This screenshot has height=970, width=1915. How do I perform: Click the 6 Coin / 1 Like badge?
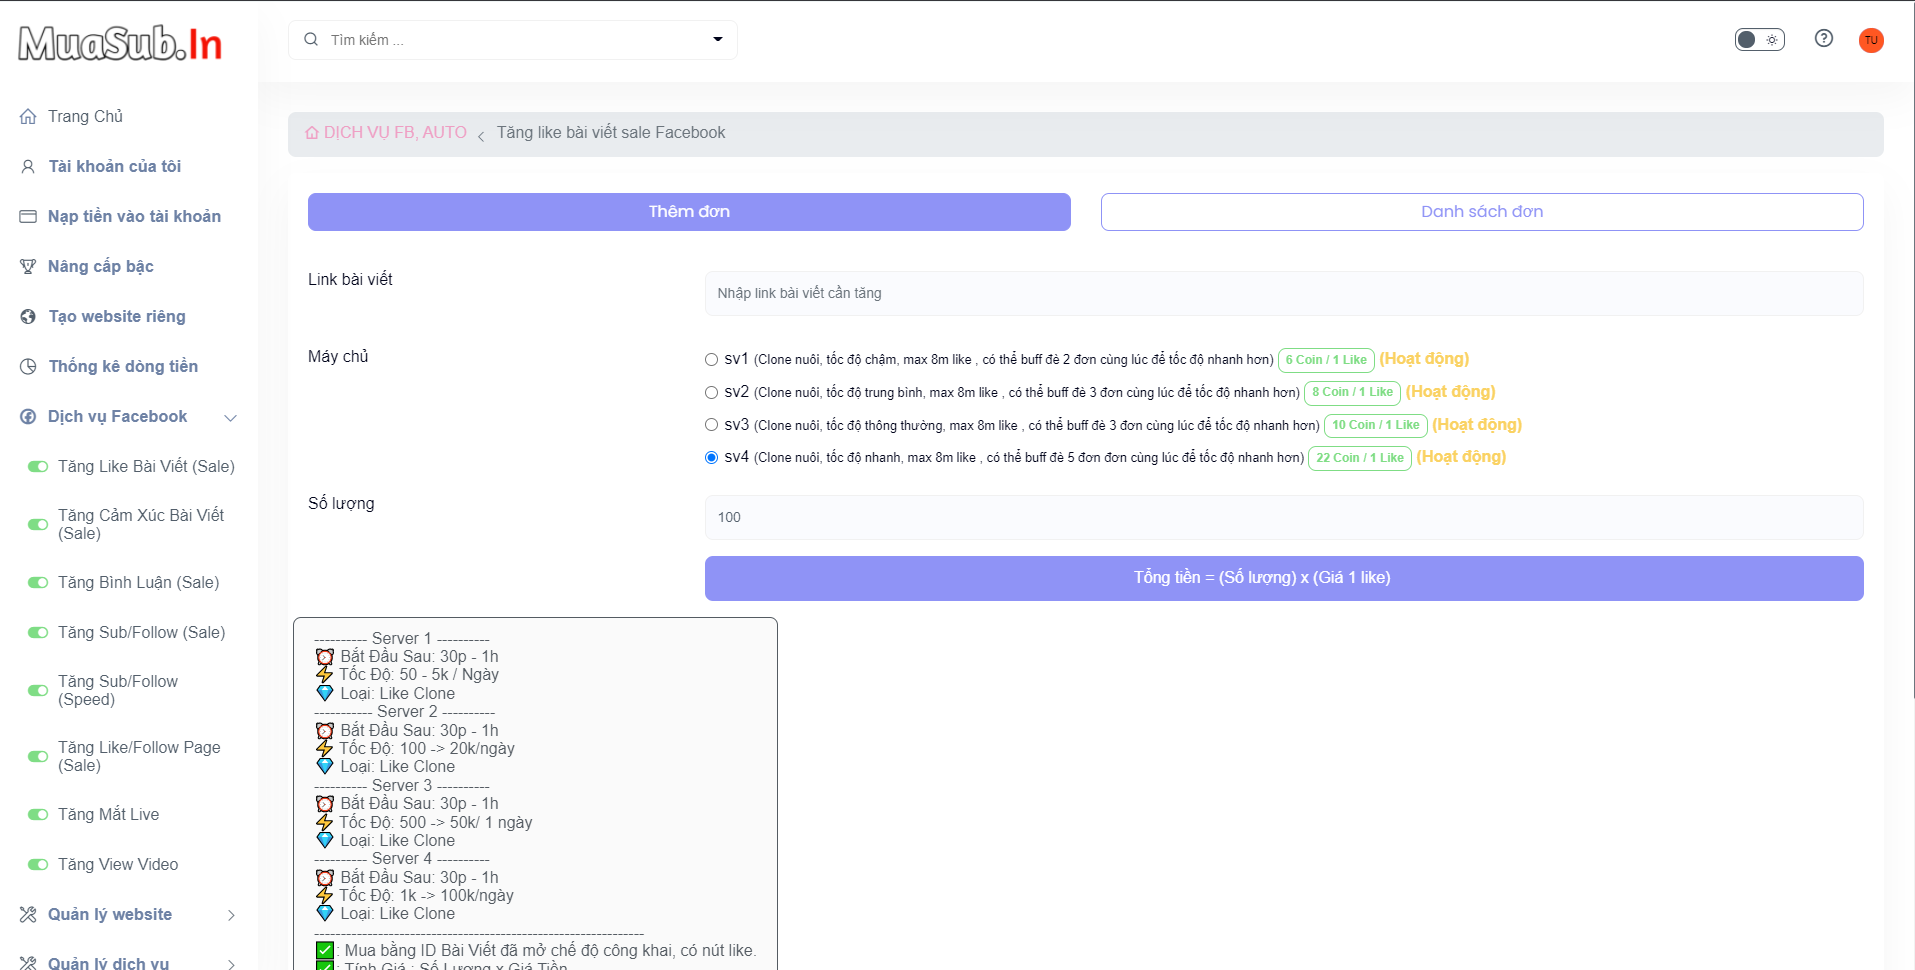[1326, 360]
